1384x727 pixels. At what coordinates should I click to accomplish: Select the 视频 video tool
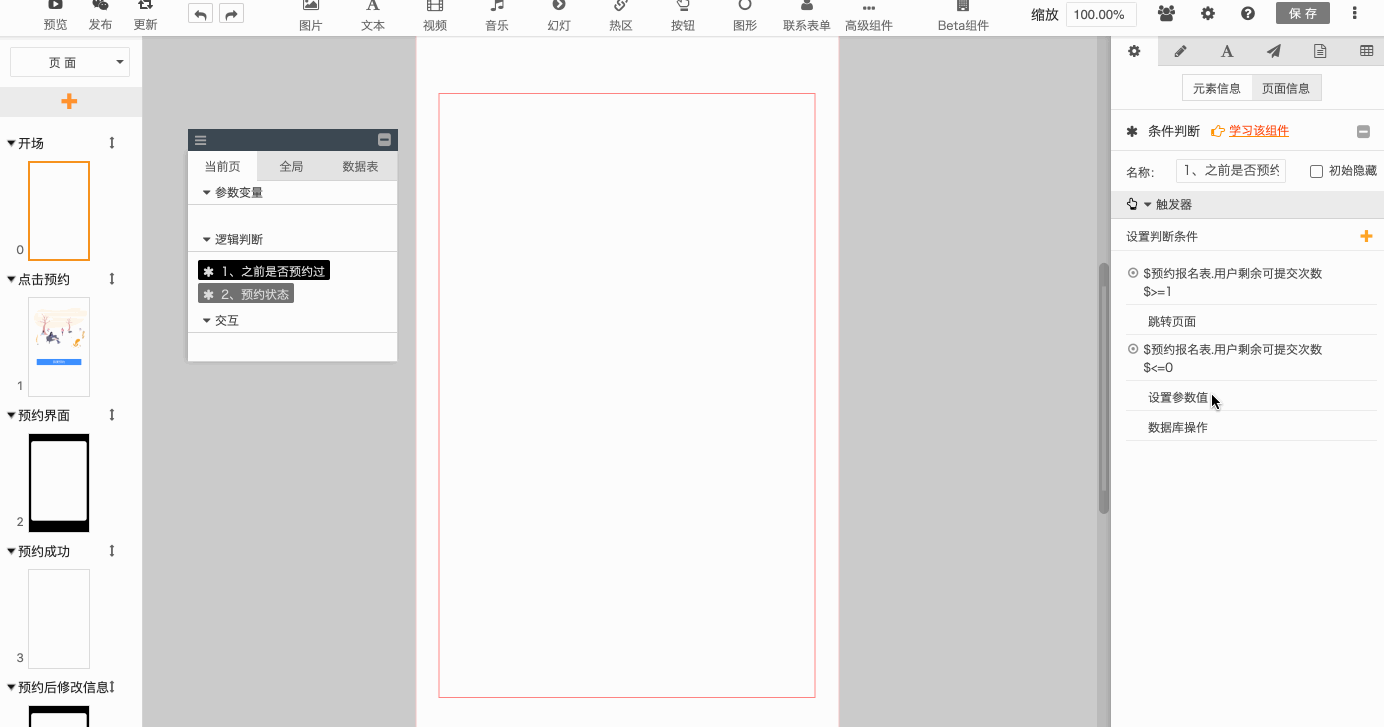(434, 15)
